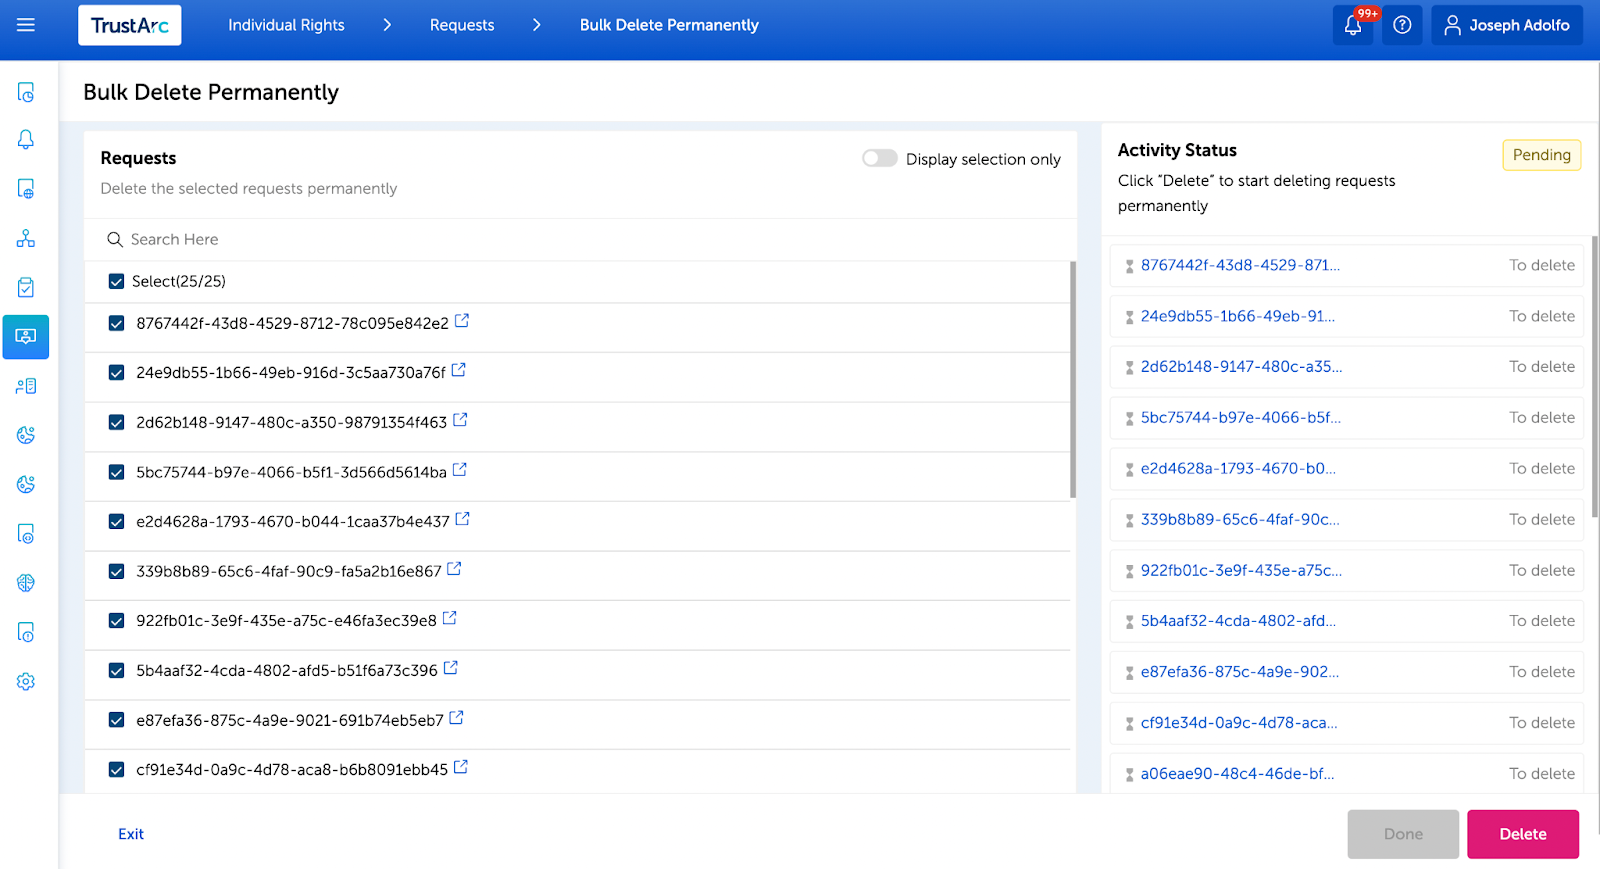Screen dimensions: 1600x869
Task: Uncheck request 24e9db55-1b66-49eb checkbox
Action: tap(116, 372)
